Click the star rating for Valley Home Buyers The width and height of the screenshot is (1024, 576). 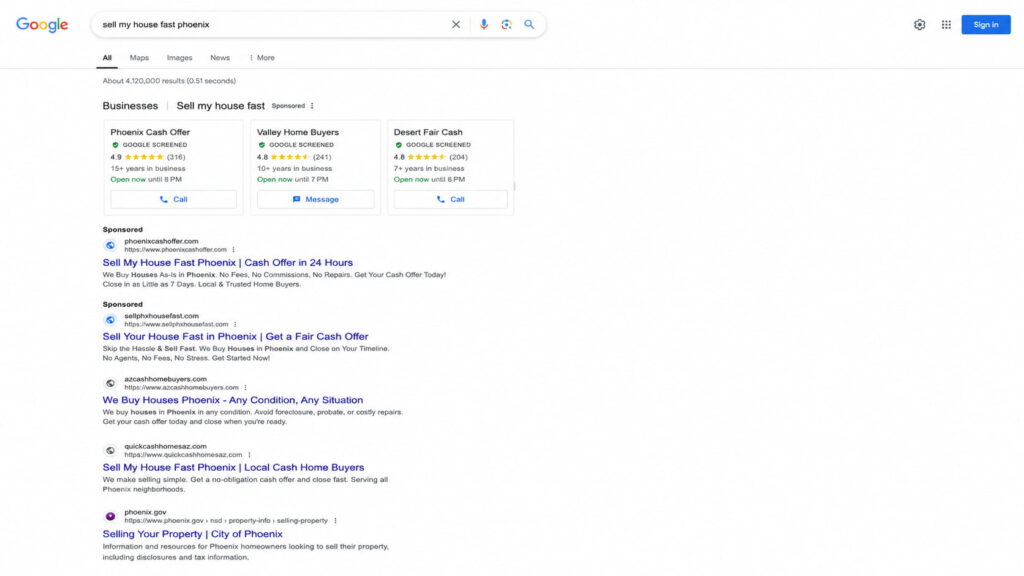point(290,157)
